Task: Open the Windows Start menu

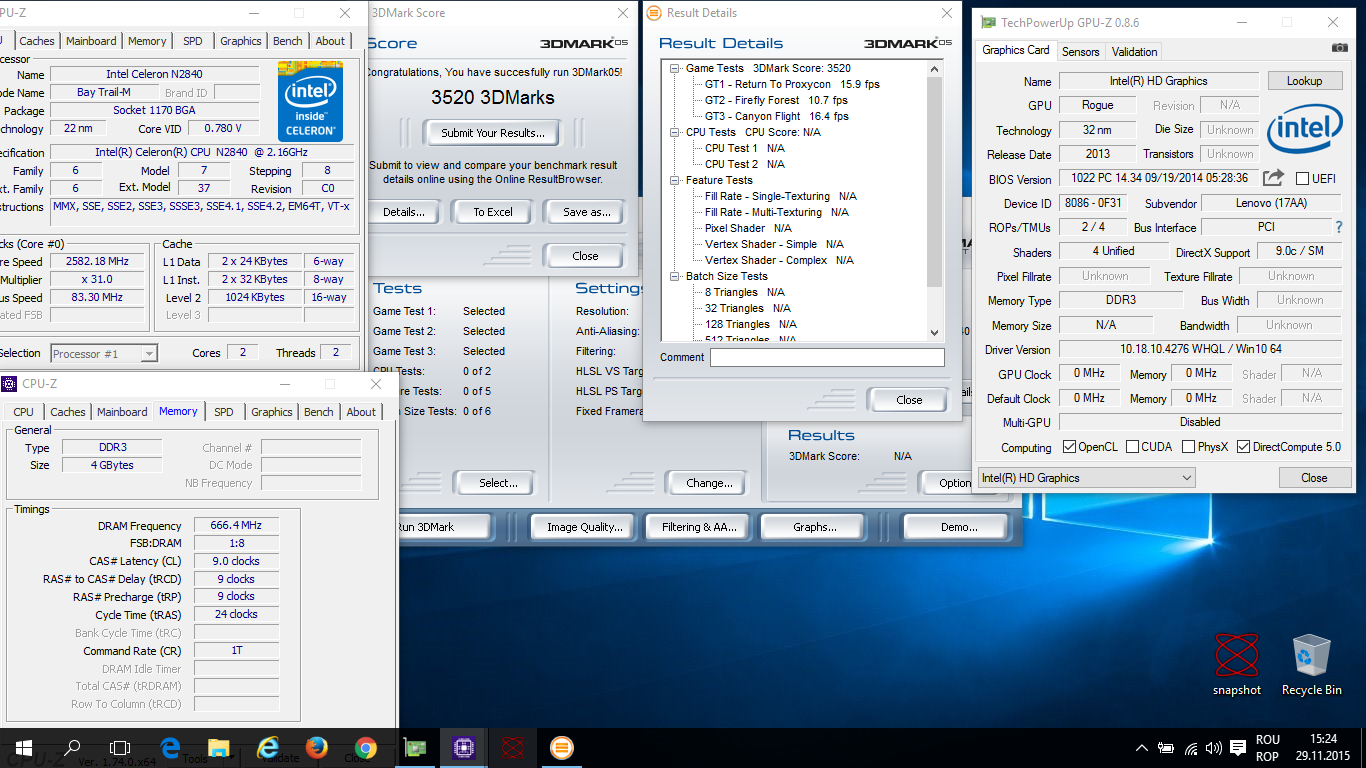Action: 24,748
